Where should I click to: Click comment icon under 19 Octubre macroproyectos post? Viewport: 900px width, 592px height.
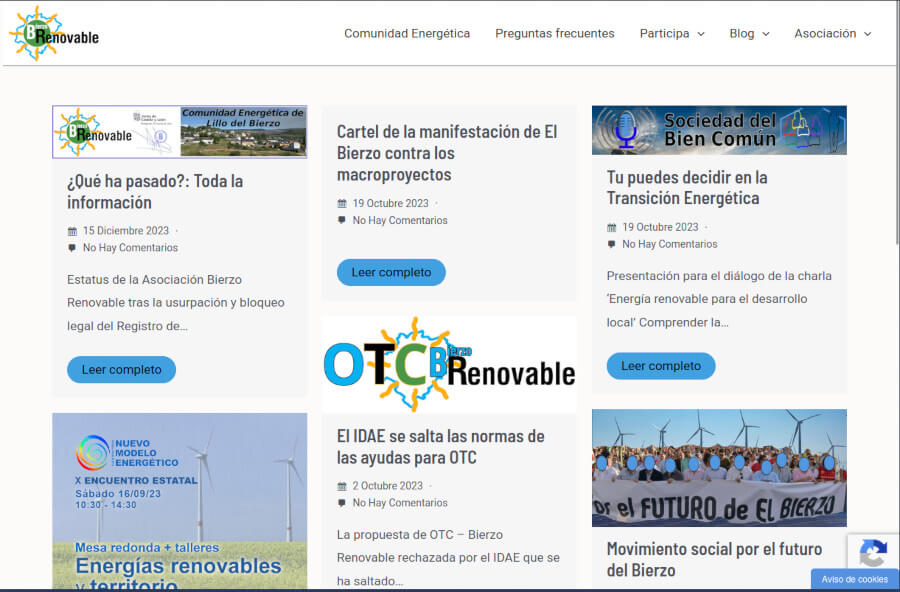[342, 220]
